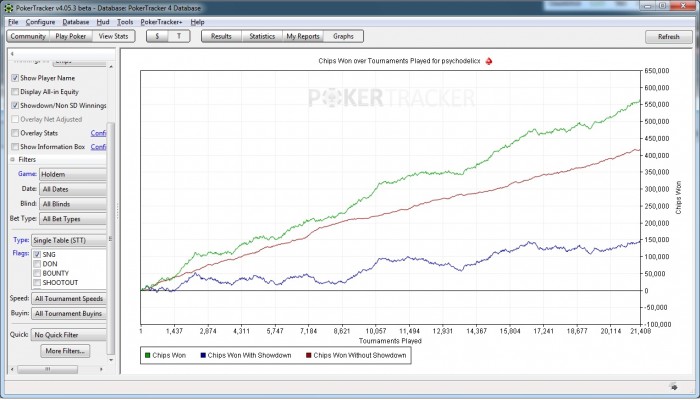This screenshot has height=400, width=700.
Task: Click blue Chips Won With Showdown legend swatch
Action: pyautogui.click(x=203, y=355)
